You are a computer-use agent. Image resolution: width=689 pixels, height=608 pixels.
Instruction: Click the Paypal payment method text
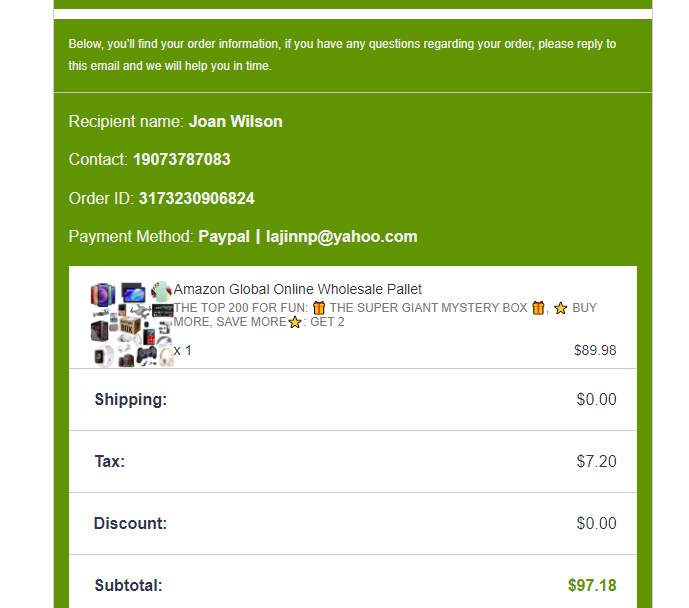tap(224, 237)
